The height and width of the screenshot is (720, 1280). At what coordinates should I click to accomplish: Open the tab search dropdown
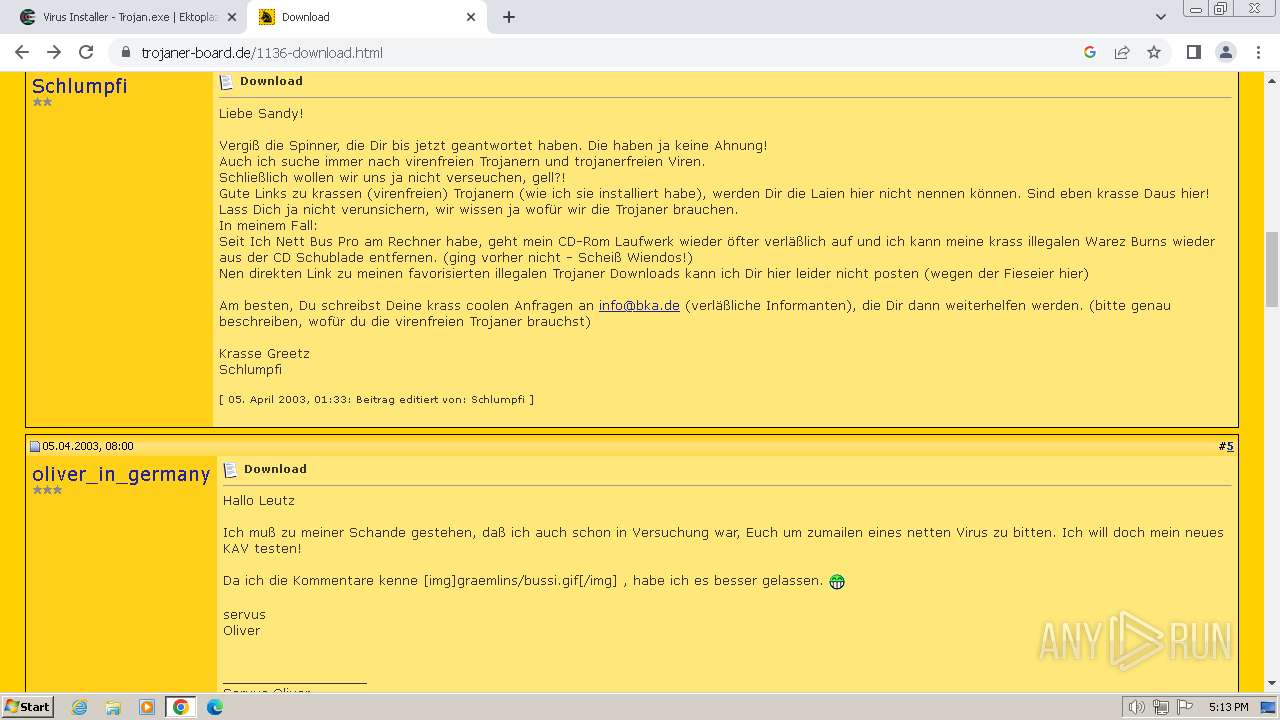(1160, 17)
